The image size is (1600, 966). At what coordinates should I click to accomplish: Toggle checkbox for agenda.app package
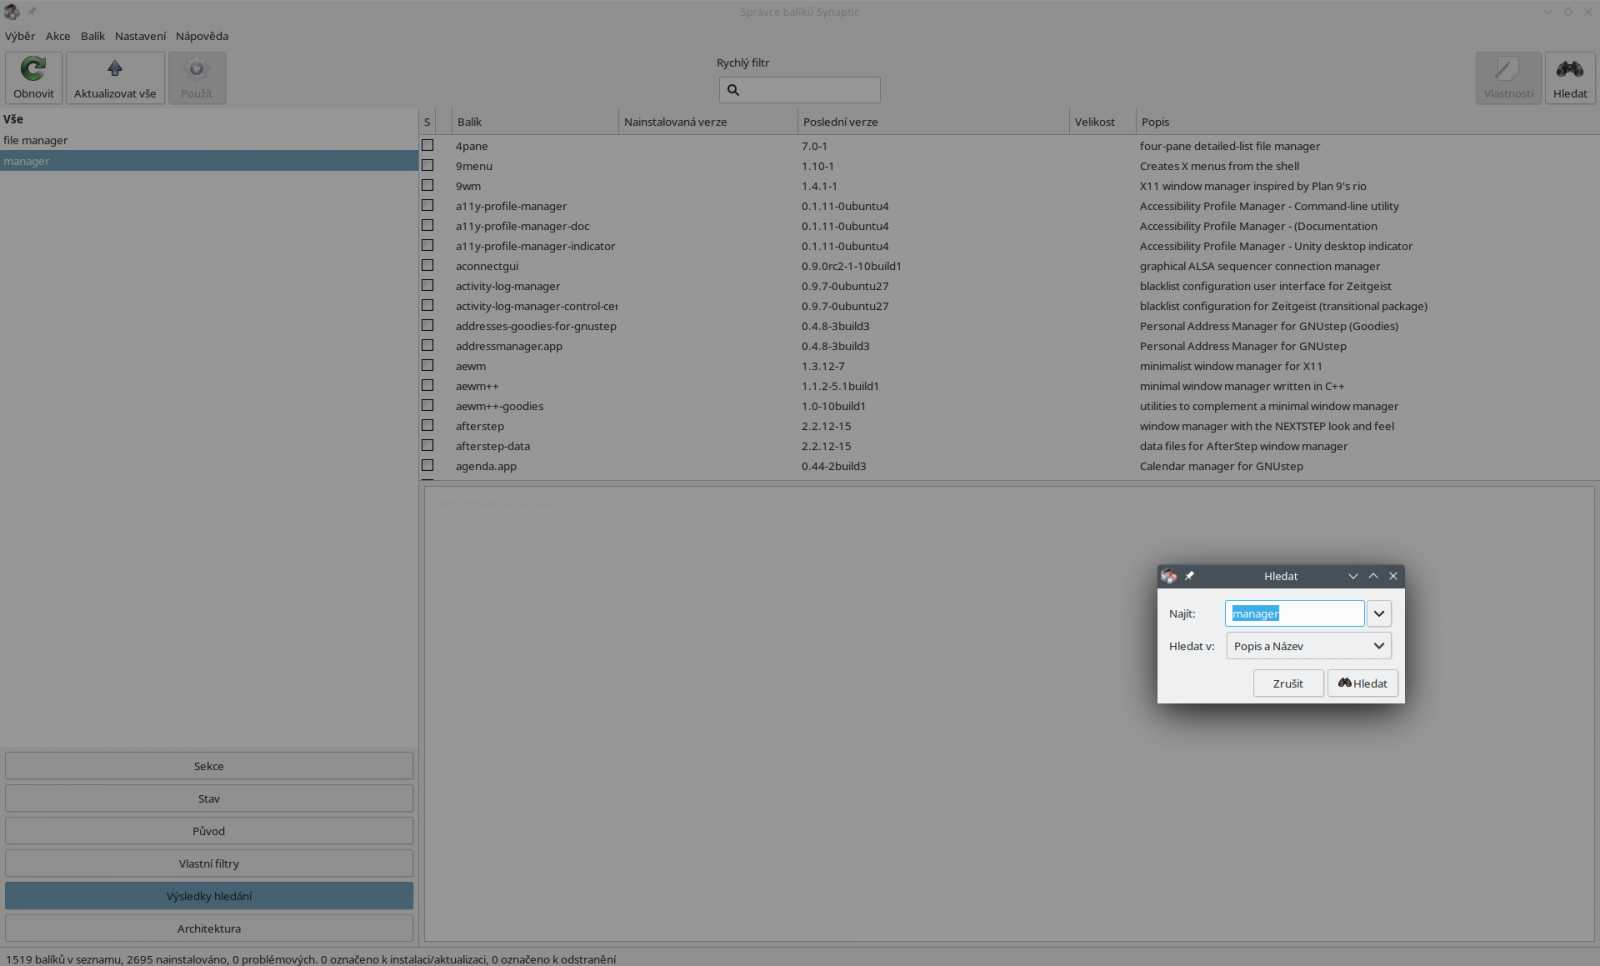(x=428, y=465)
